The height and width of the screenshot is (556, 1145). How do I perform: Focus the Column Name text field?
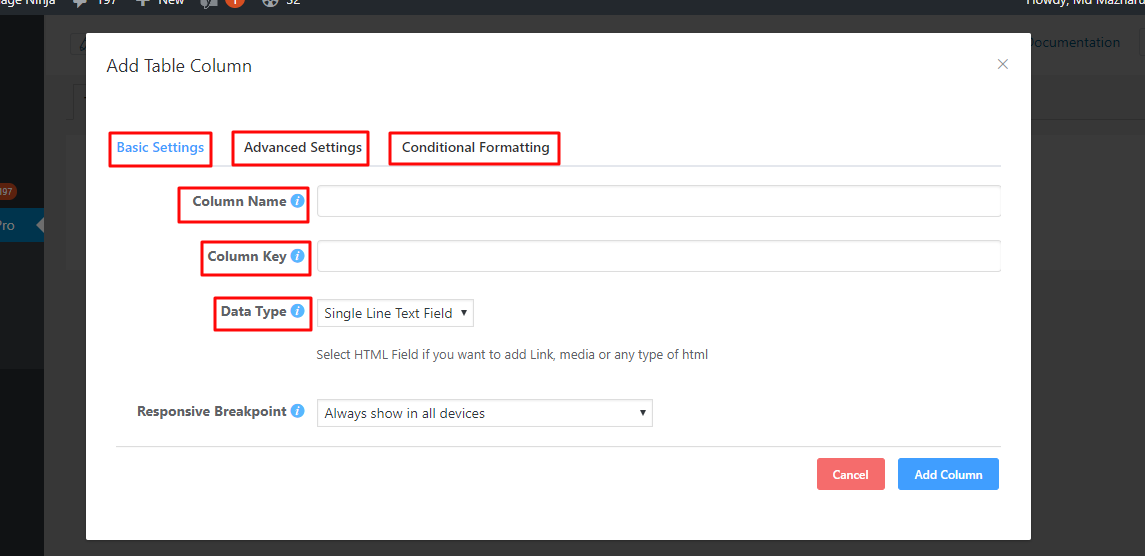[658, 201]
